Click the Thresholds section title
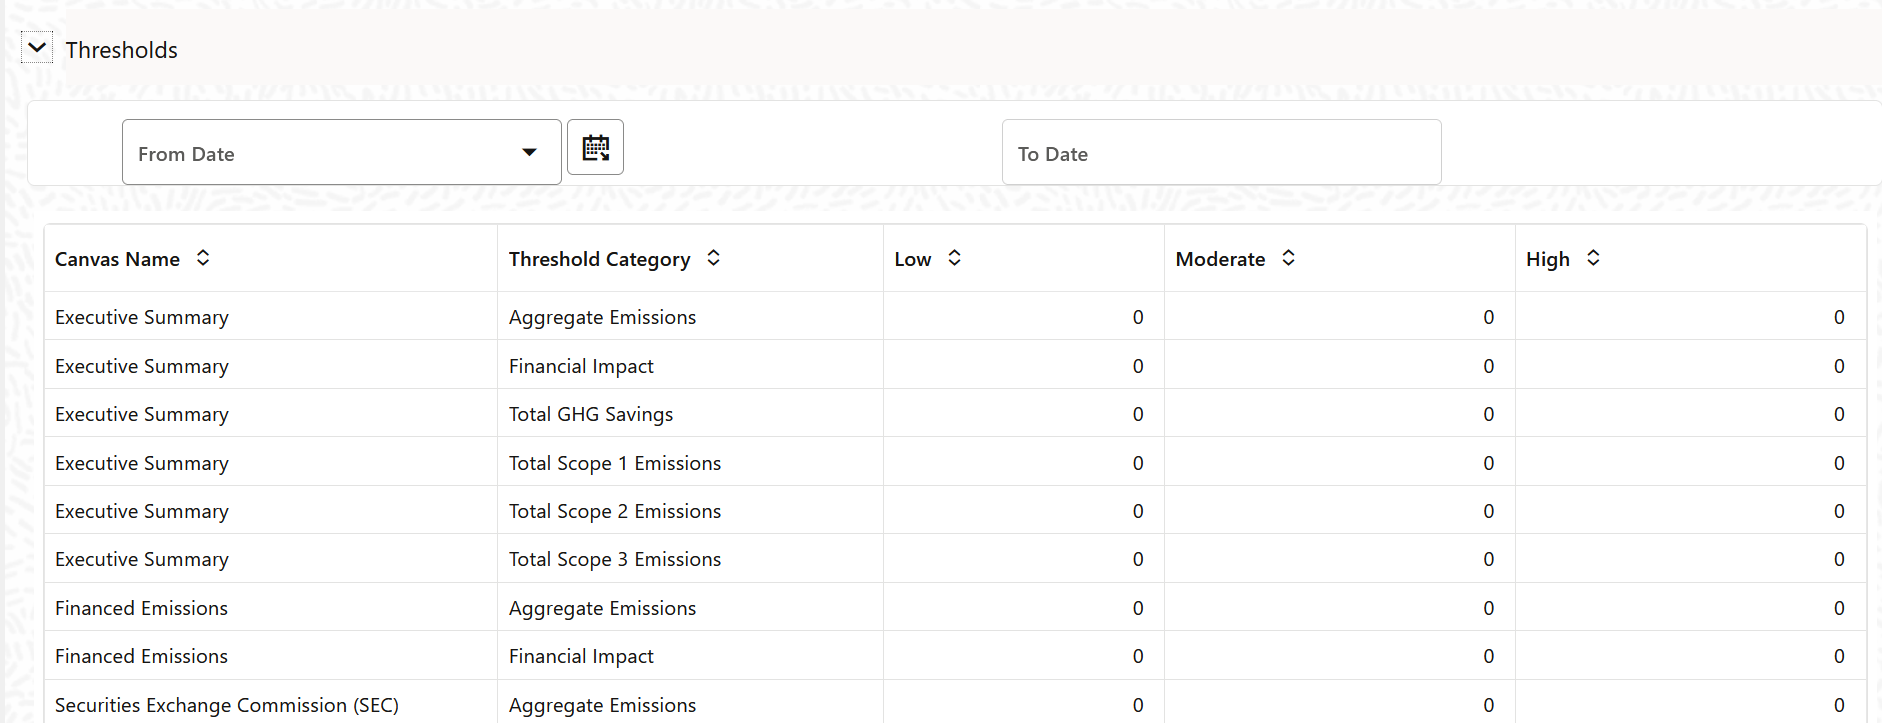The height and width of the screenshot is (726, 1882). click(122, 50)
